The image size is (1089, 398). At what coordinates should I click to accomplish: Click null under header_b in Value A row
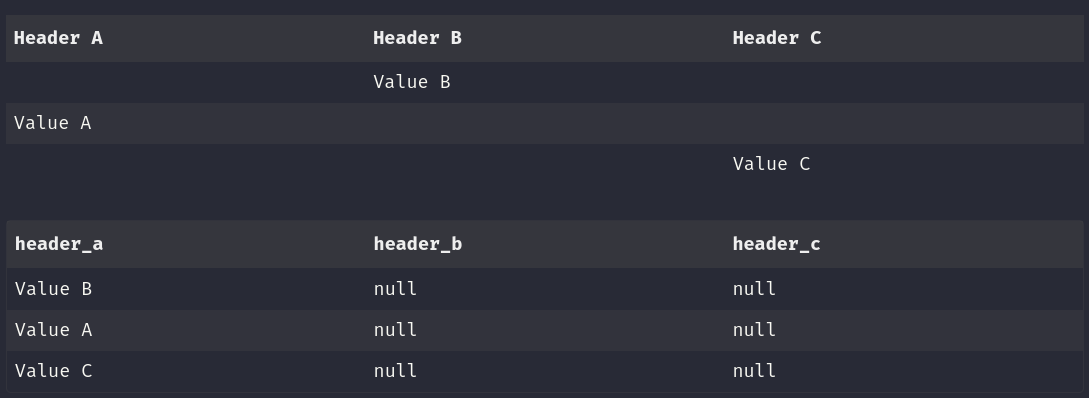pyautogui.click(x=395, y=329)
